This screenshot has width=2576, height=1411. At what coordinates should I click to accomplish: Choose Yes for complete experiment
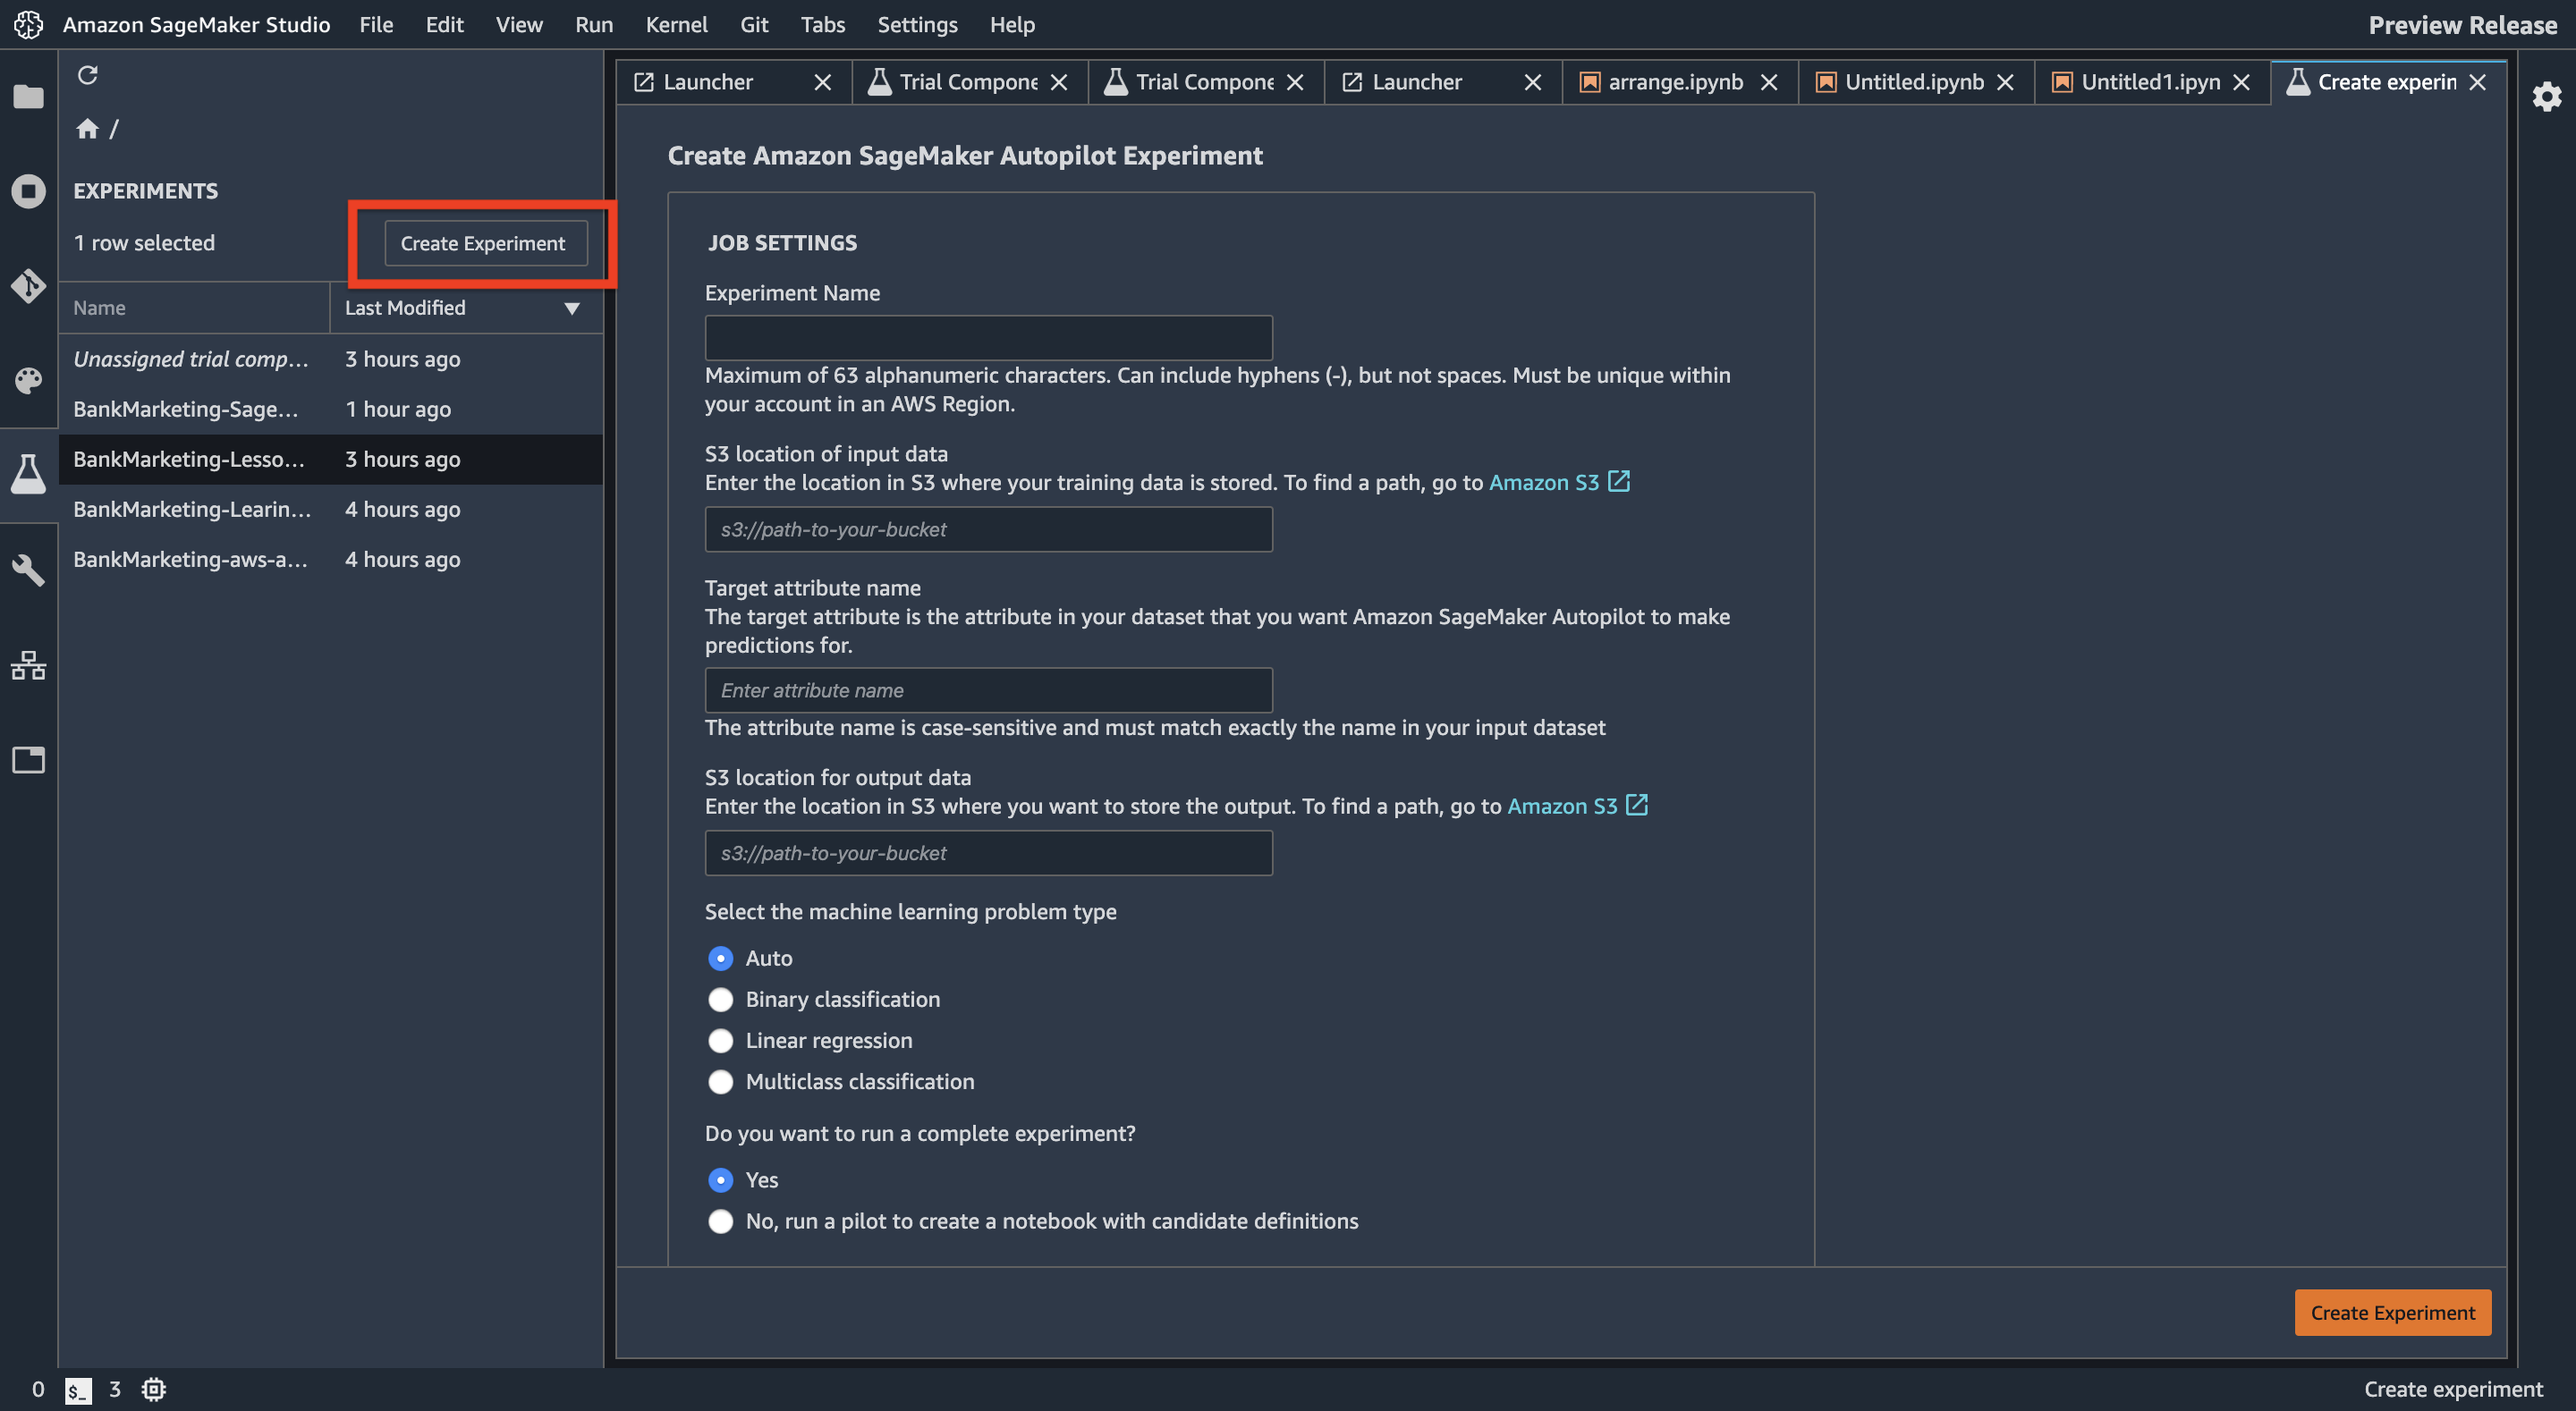click(x=720, y=1180)
